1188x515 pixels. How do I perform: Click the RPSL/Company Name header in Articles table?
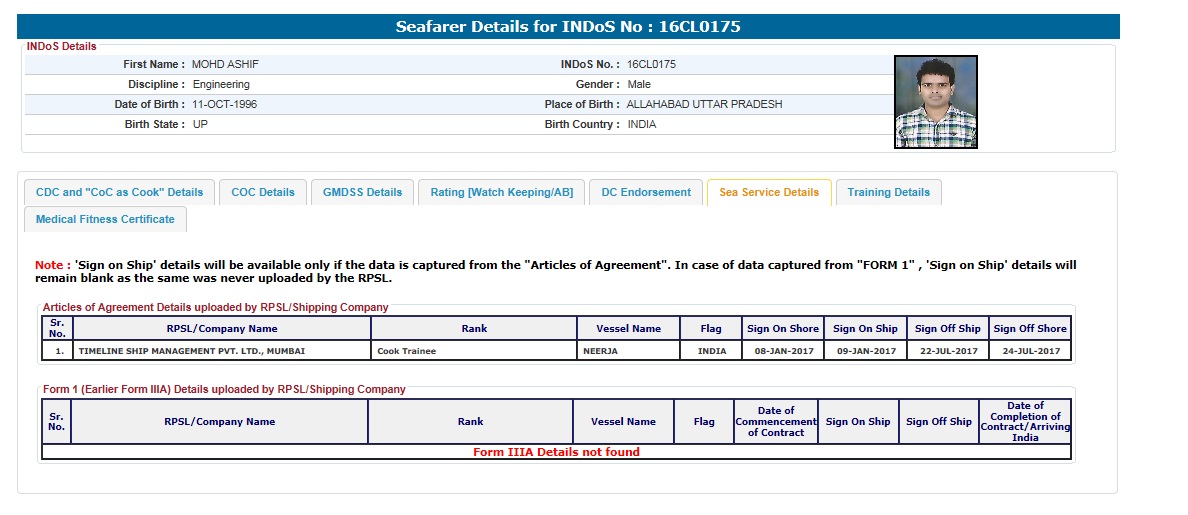coord(222,328)
